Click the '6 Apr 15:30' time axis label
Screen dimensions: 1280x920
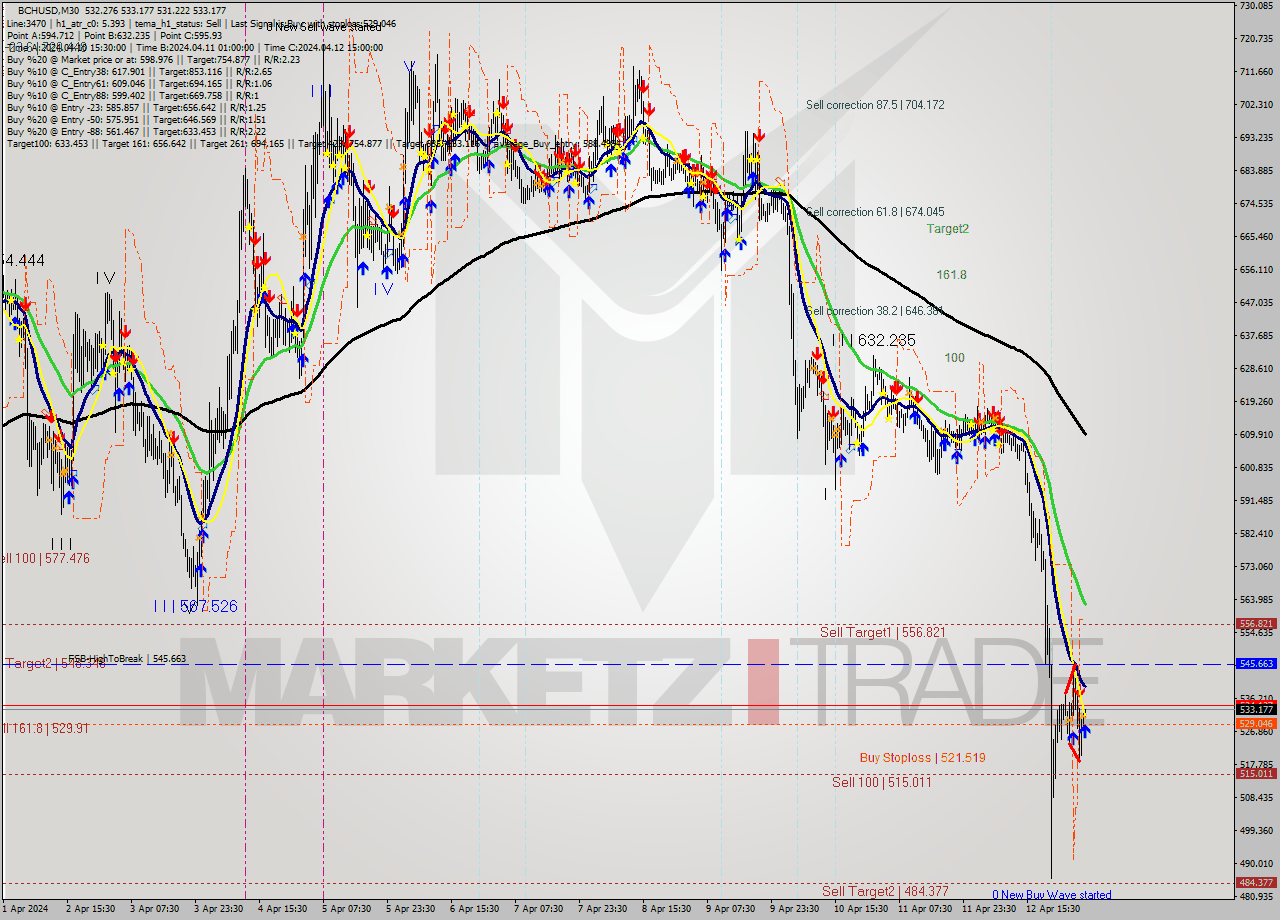tap(474, 909)
